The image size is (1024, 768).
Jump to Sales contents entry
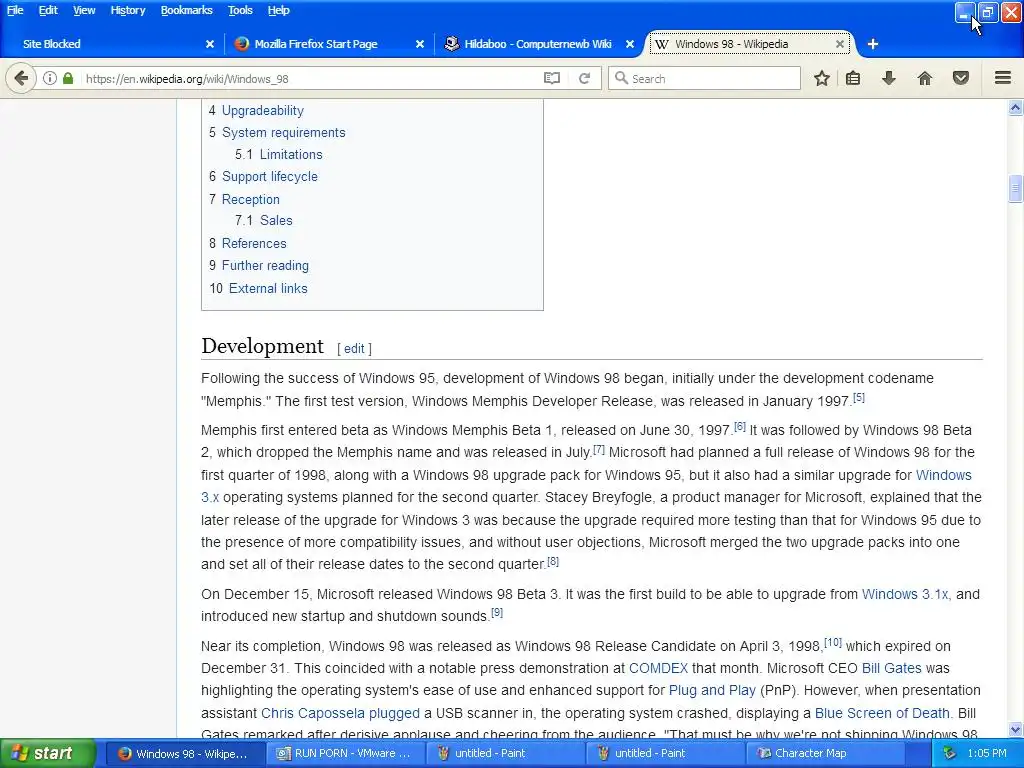(x=276, y=221)
